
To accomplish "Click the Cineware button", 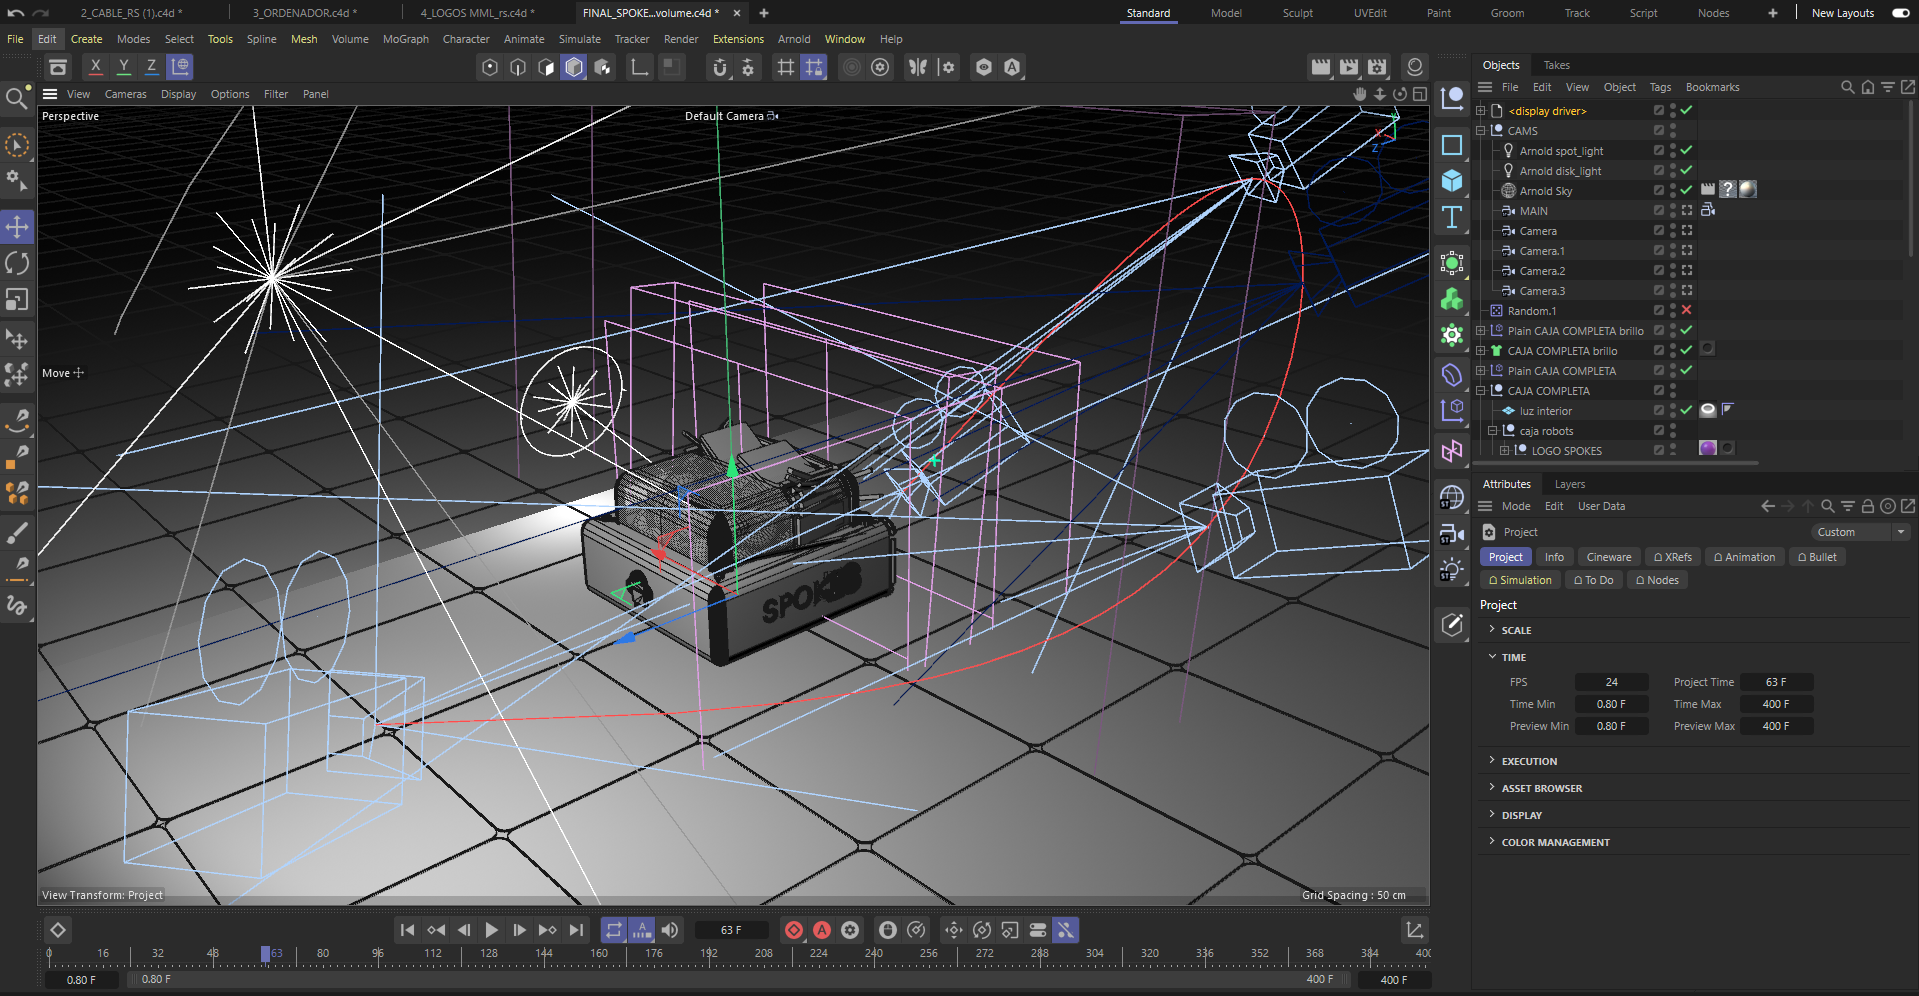I will [x=1608, y=557].
